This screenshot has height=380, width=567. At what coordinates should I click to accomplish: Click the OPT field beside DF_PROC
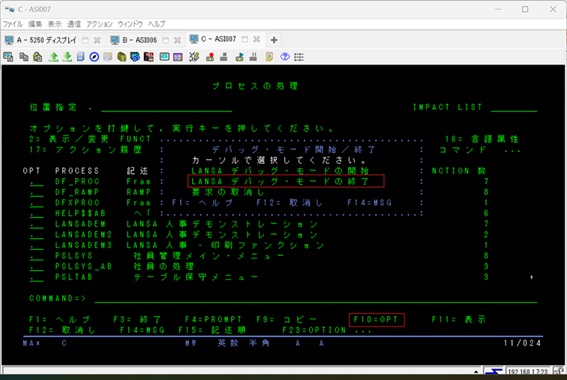tap(37, 182)
